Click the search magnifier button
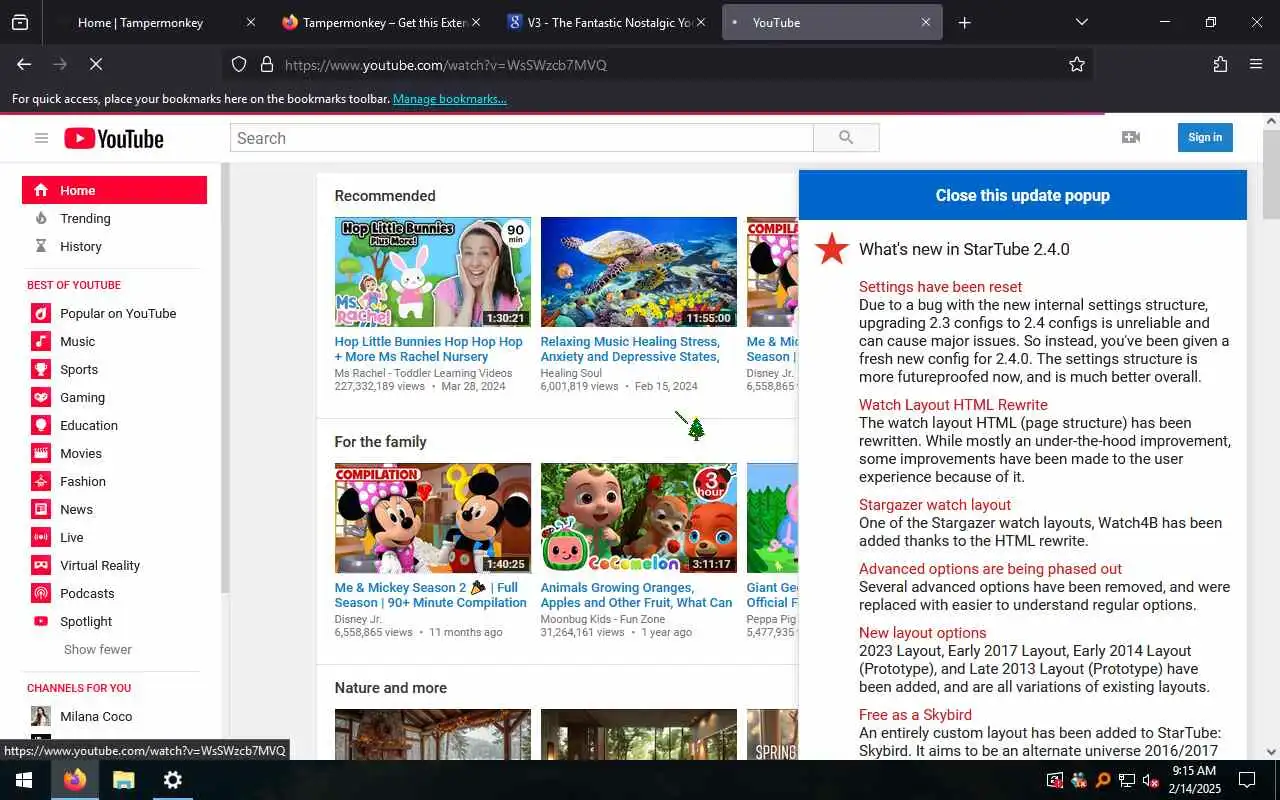Image resolution: width=1280 pixels, height=800 pixels. pos(846,138)
